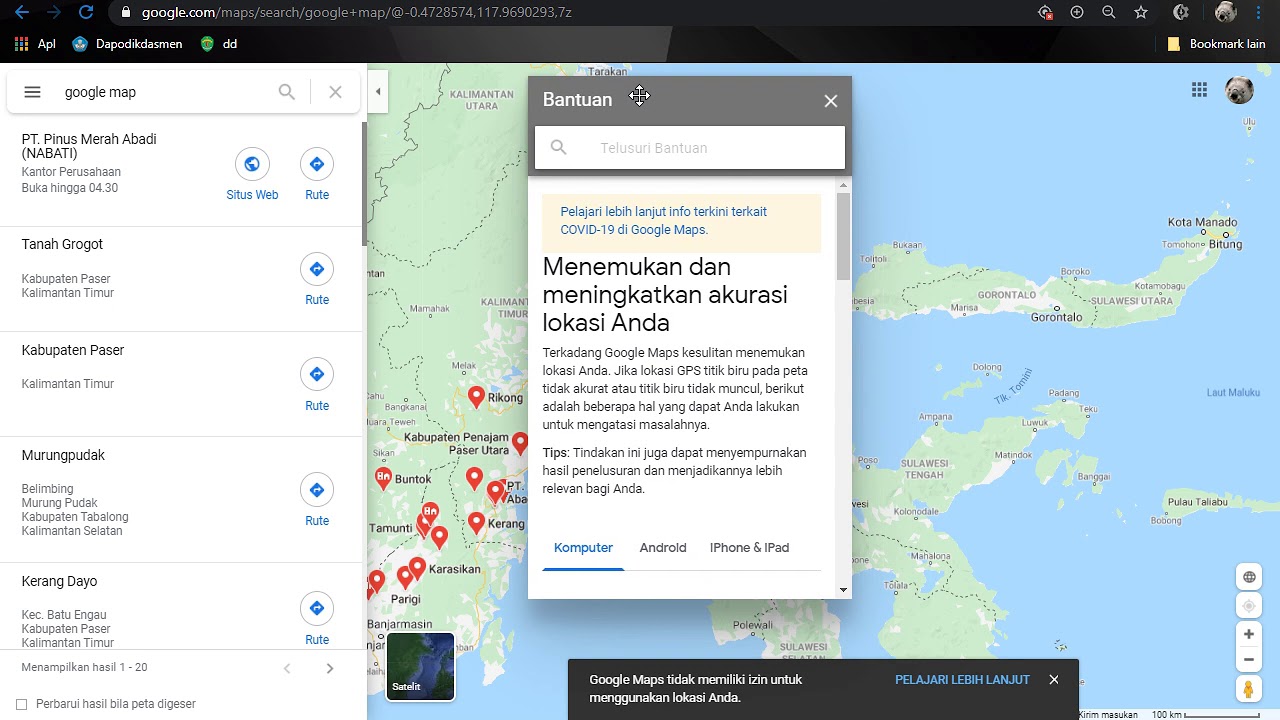
Task: Click the map pin near Parigi
Action: pos(405,577)
